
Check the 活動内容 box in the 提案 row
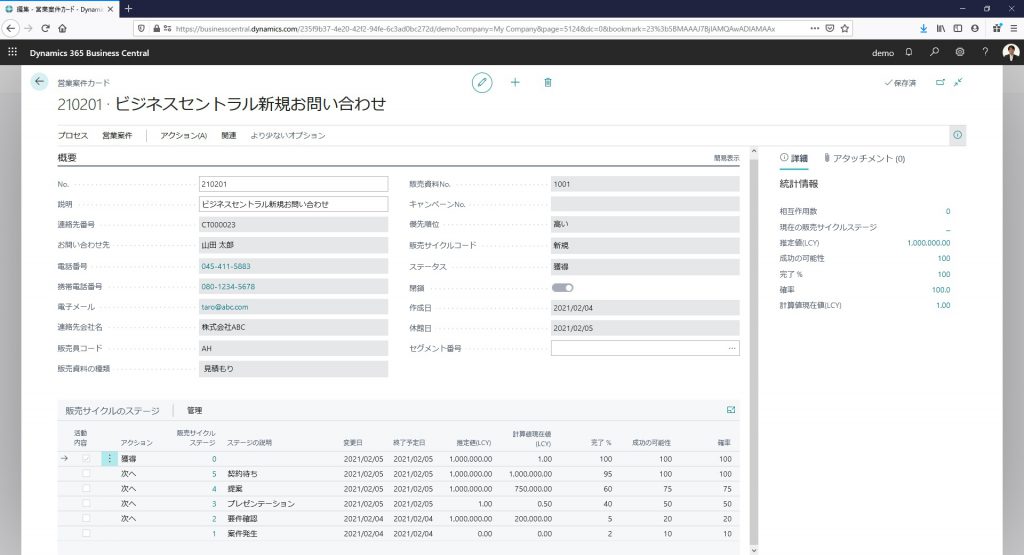click(x=86, y=488)
